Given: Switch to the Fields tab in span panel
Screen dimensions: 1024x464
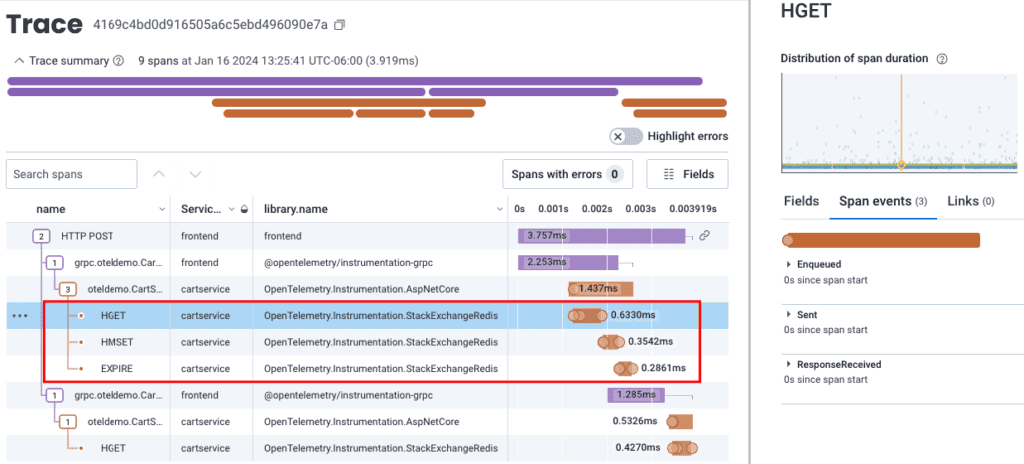Looking at the screenshot, I should pyautogui.click(x=801, y=201).
